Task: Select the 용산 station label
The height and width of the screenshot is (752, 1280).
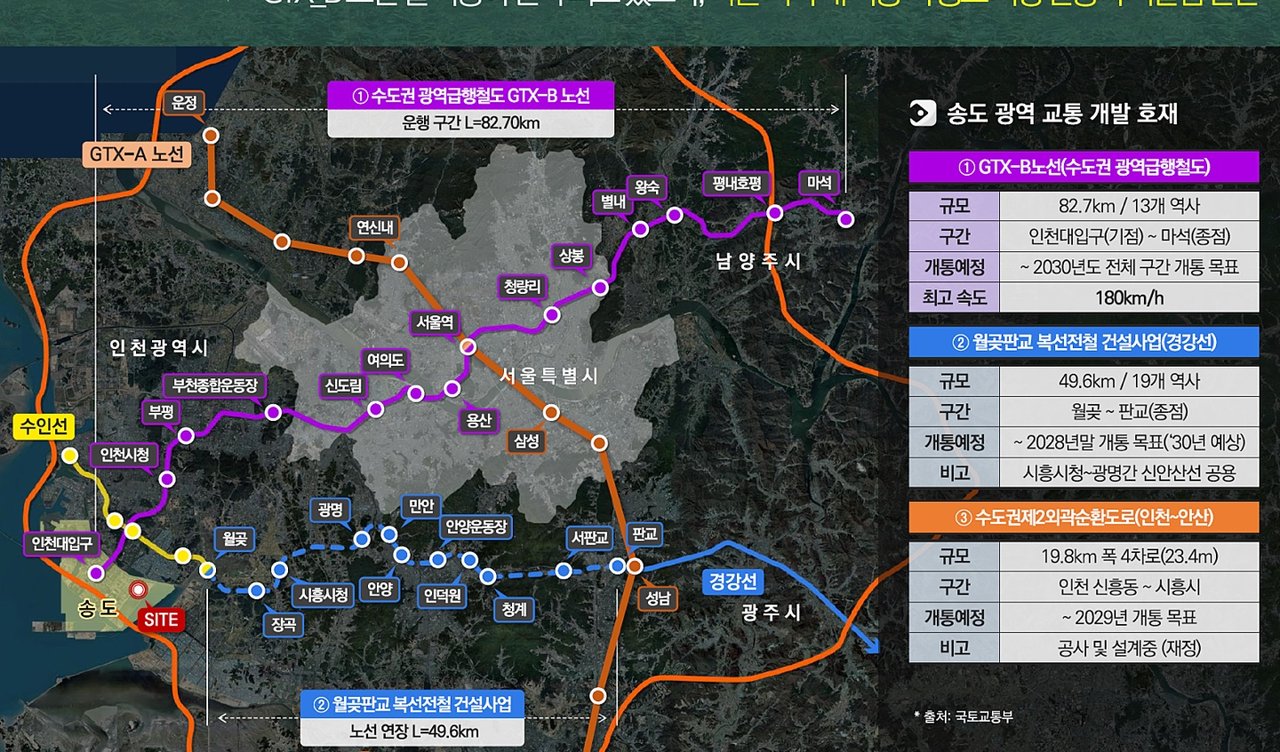Action: [477, 421]
